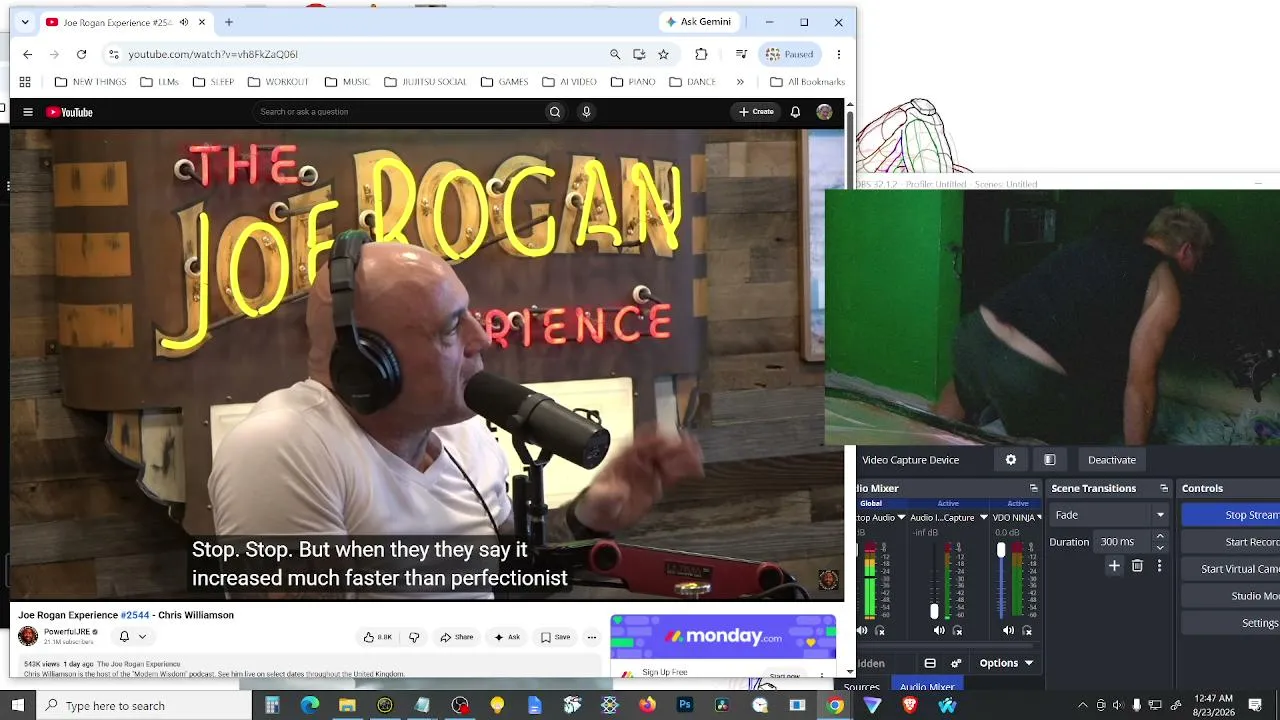Show hidden system tray icons
Image resolution: width=1280 pixels, height=720 pixels.
(1082, 706)
